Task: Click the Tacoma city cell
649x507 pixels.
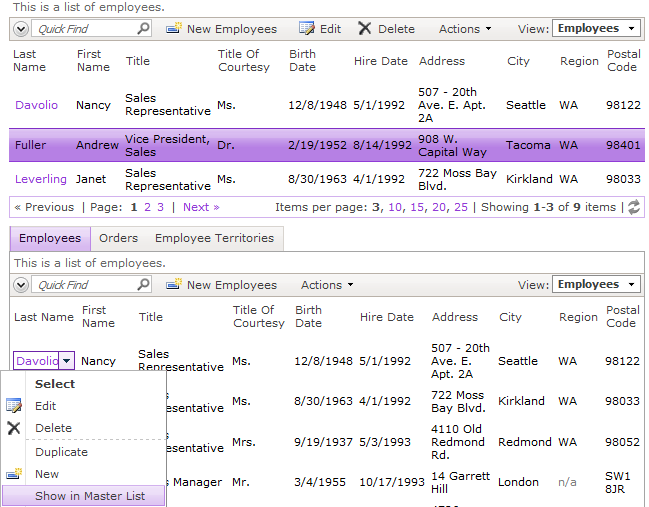Action: (x=528, y=145)
